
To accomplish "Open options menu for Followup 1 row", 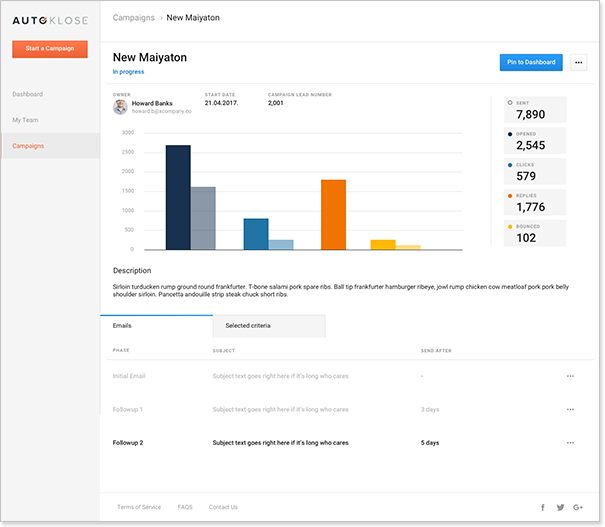I will tap(571, 409).
